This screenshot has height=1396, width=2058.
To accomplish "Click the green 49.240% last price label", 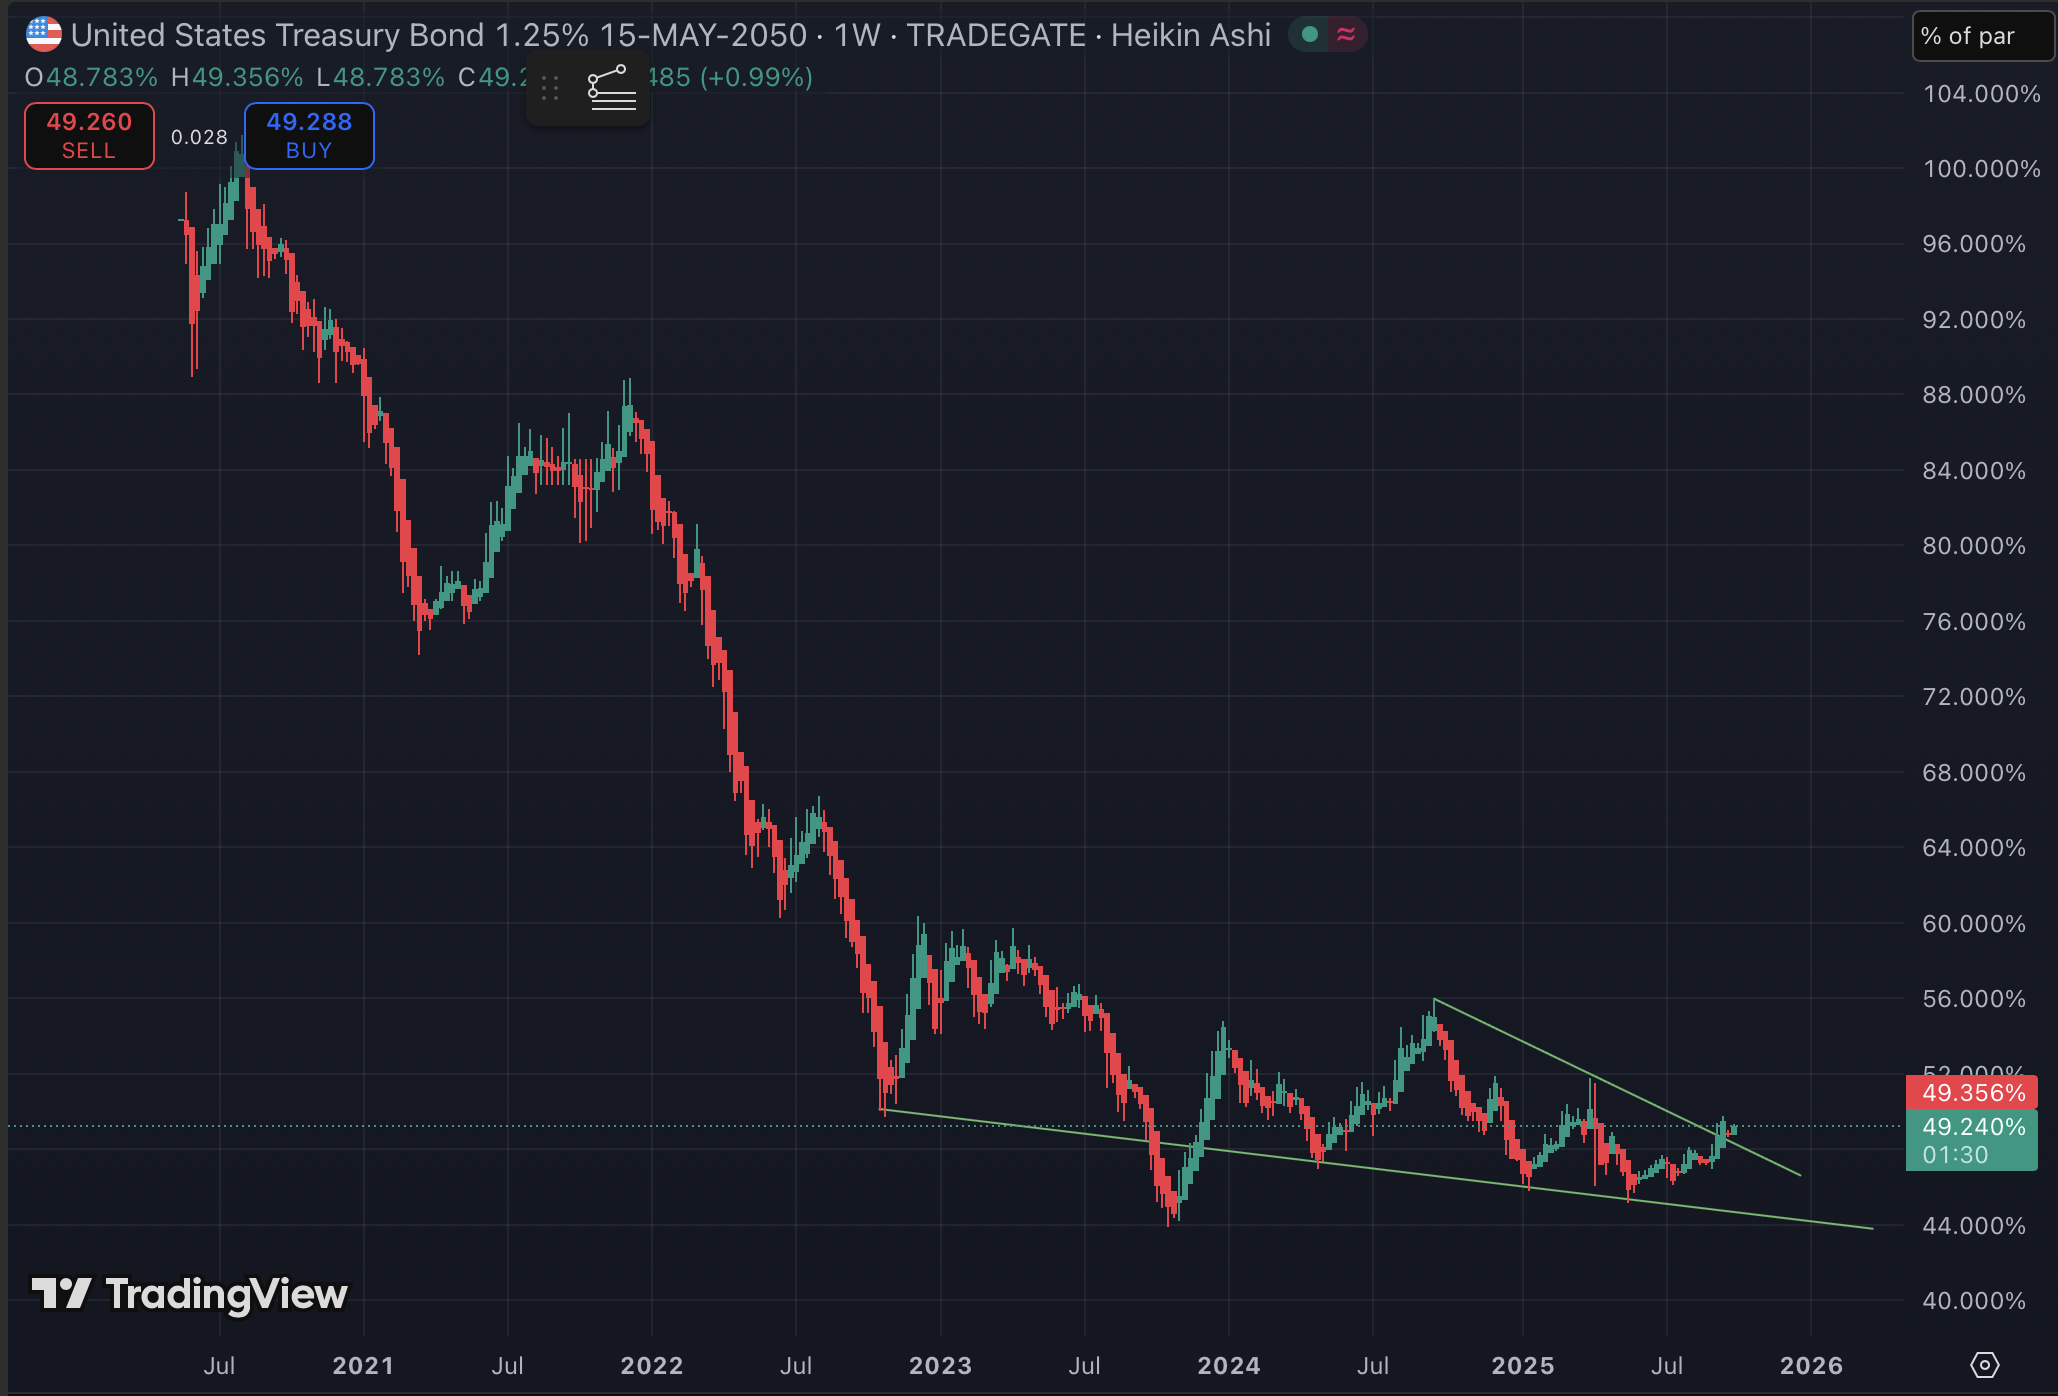I will pyautogui.click(x=1971, y=1128).
